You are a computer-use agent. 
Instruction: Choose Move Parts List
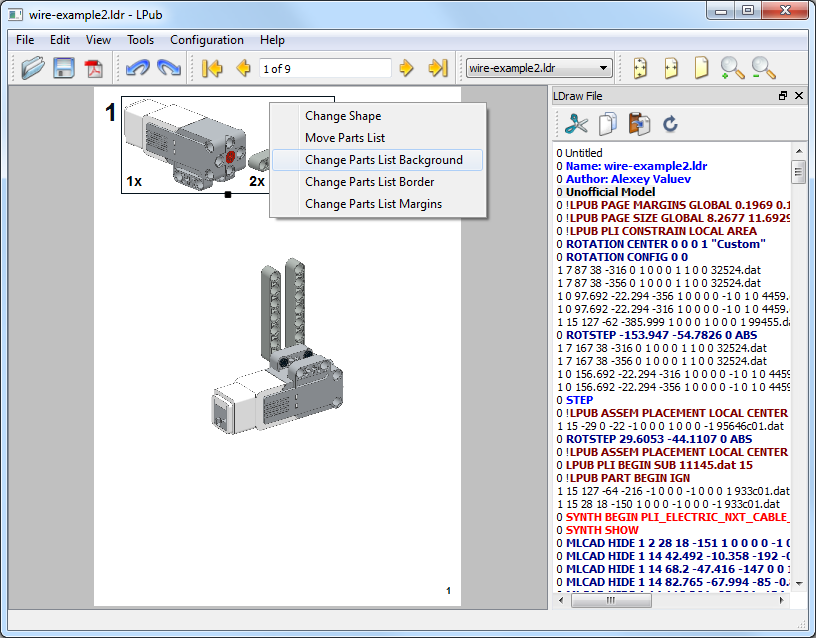tap(378, 138)
